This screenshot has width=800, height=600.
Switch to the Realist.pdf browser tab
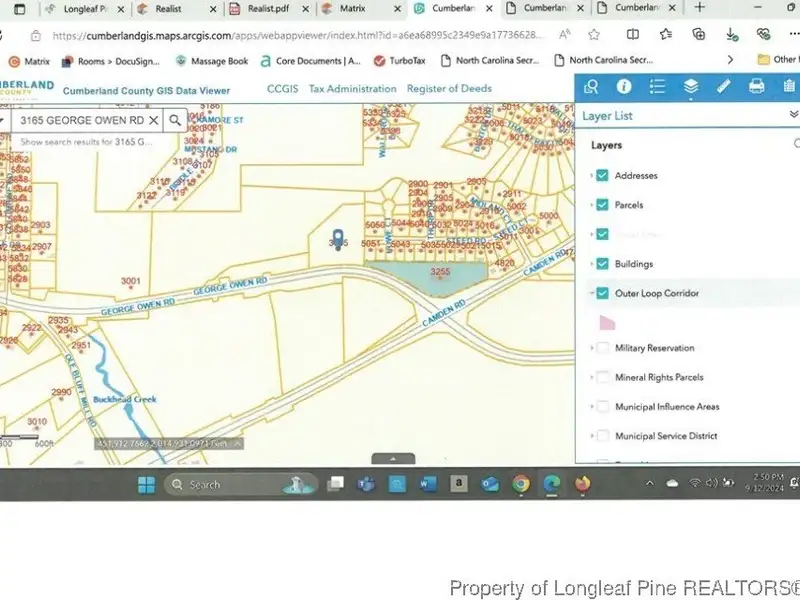268,8
